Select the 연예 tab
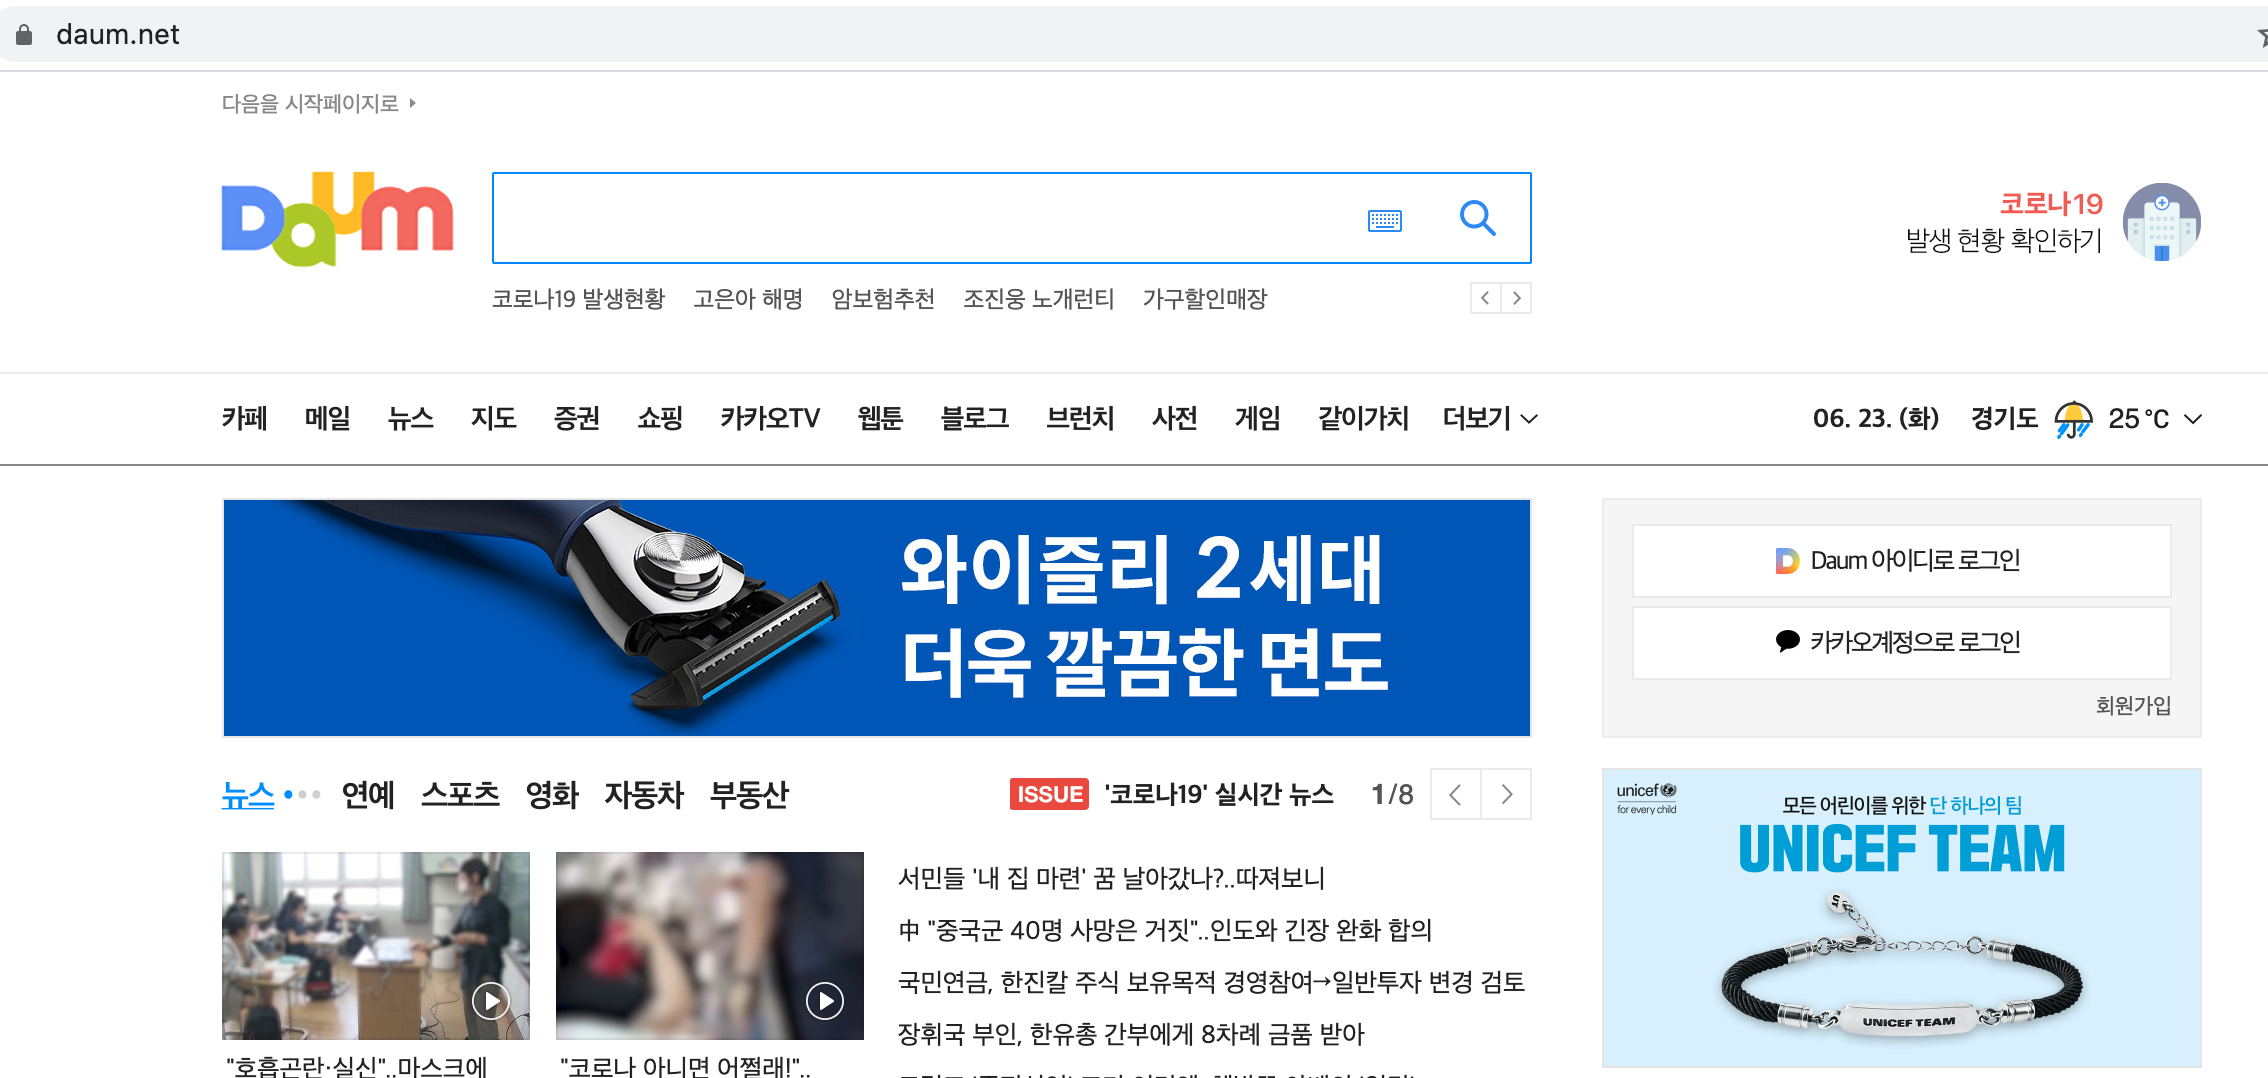The width and height of the screenshot is (2268, 1078). tap(368, 795)
